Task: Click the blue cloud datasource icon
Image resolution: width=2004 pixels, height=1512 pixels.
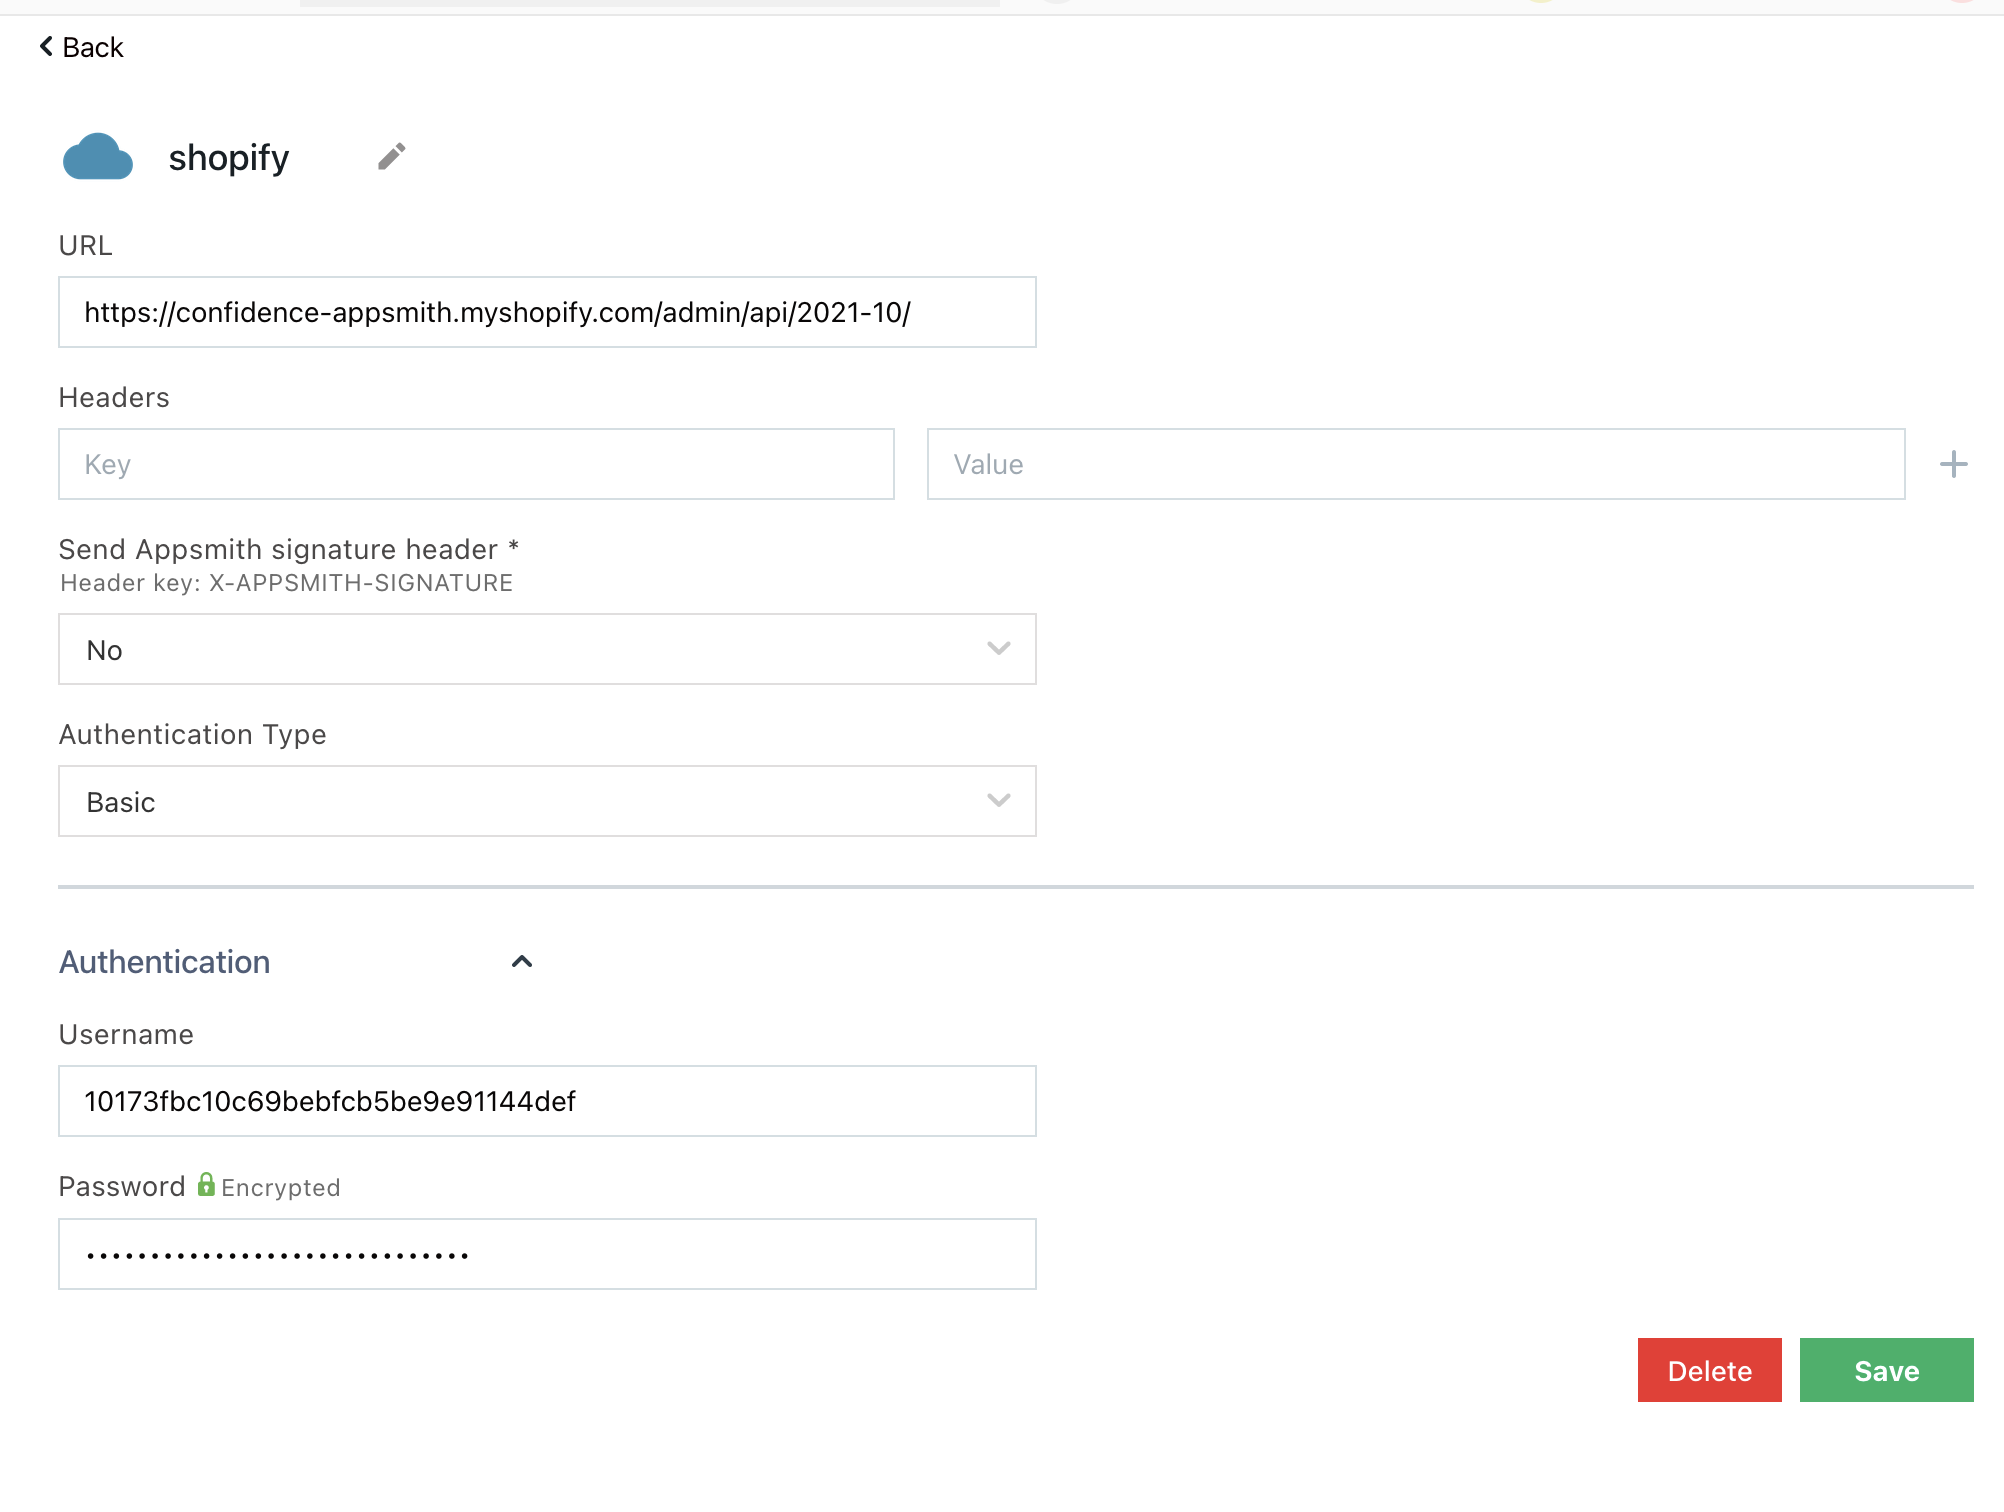Action: pyautogui.click(x=97, y=157)
